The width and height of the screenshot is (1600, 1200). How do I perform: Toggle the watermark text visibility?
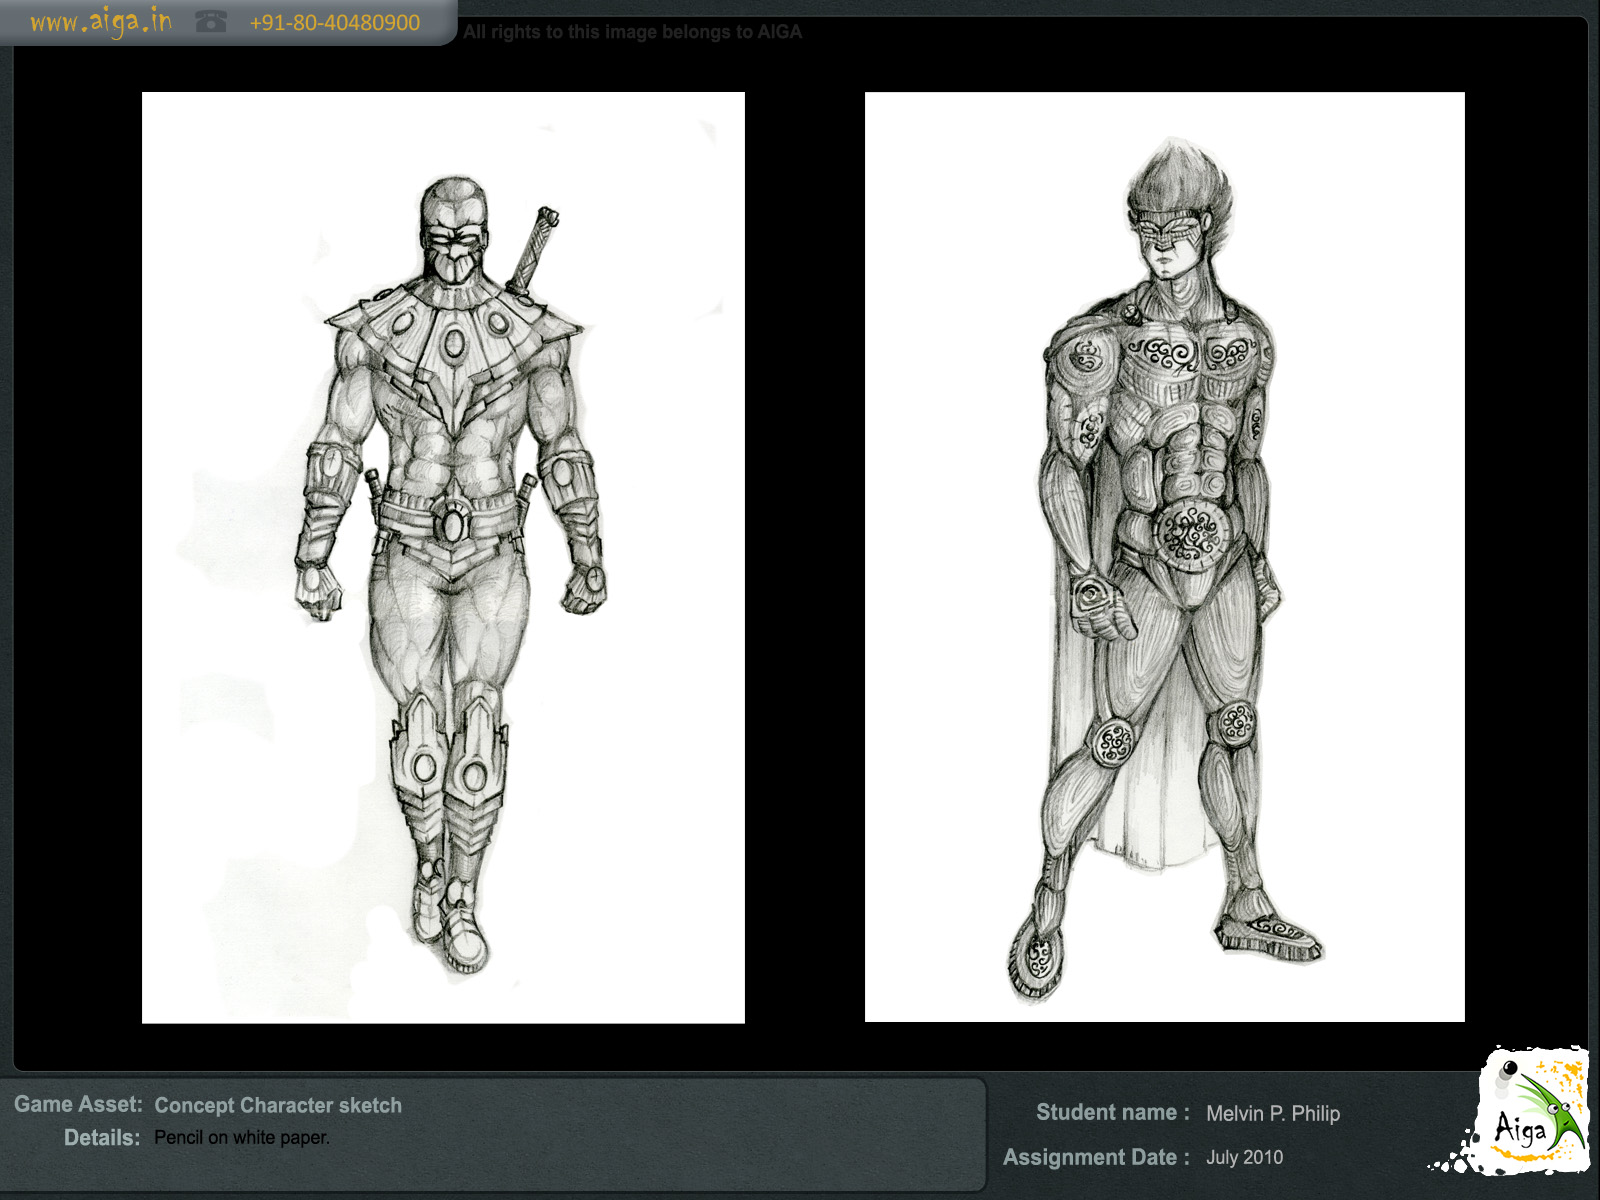(x=630, y=31)
